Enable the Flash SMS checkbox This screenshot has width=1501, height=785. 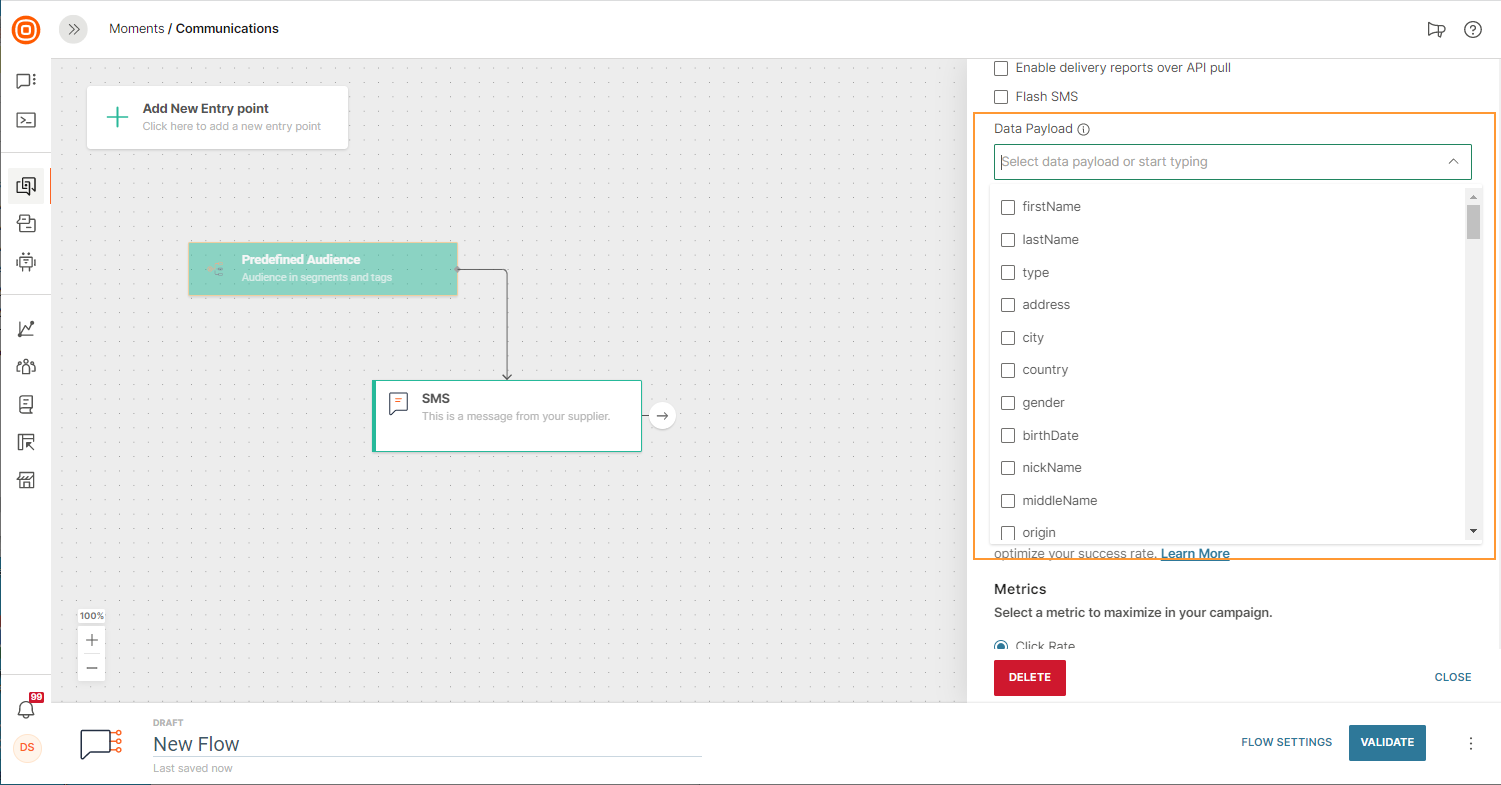pos(1001,97)
